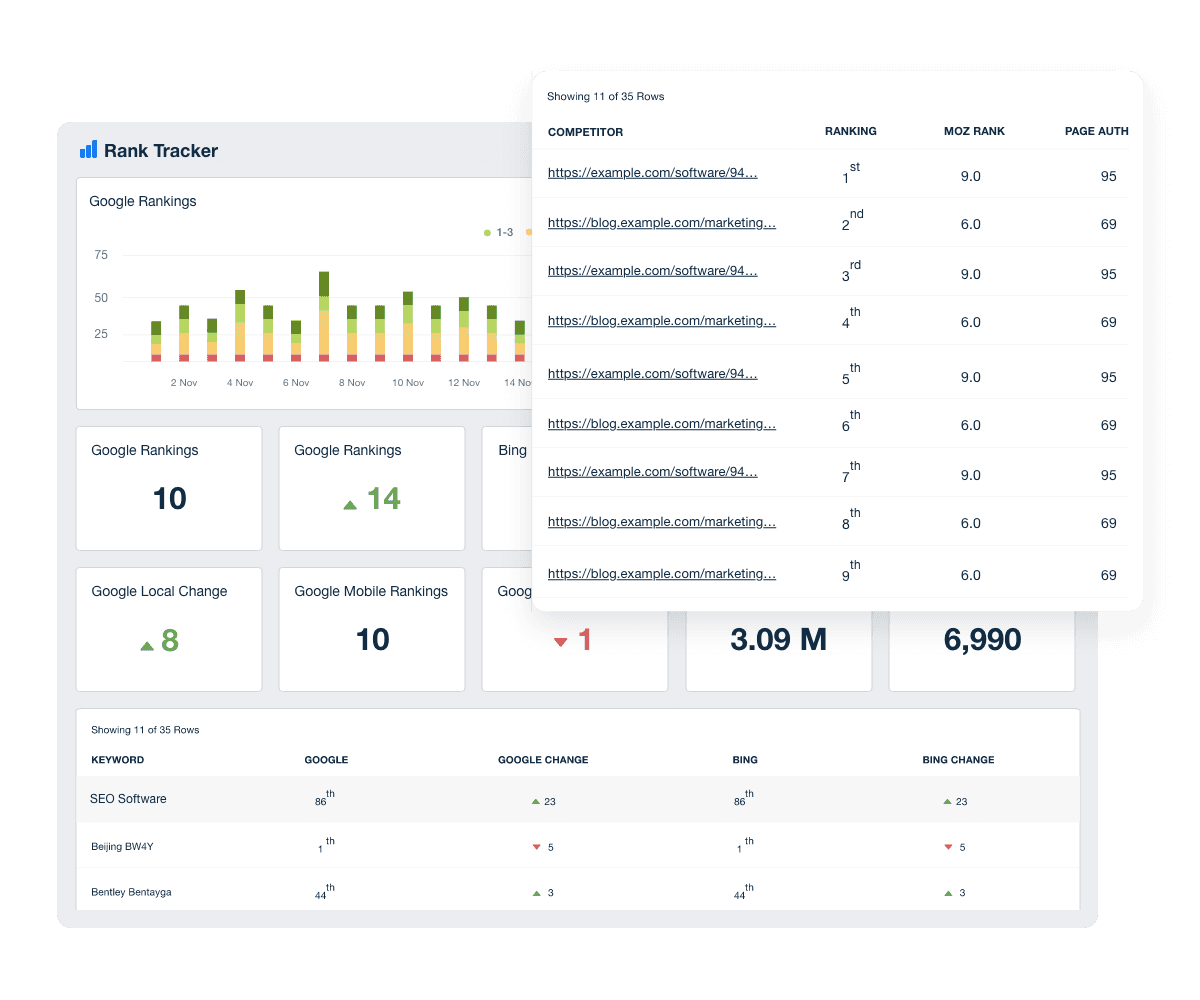The width and height of the screenshot is (1200, 1000).
Task: Open the 9th ranked blog marketing link
Action: coord(661,574)
